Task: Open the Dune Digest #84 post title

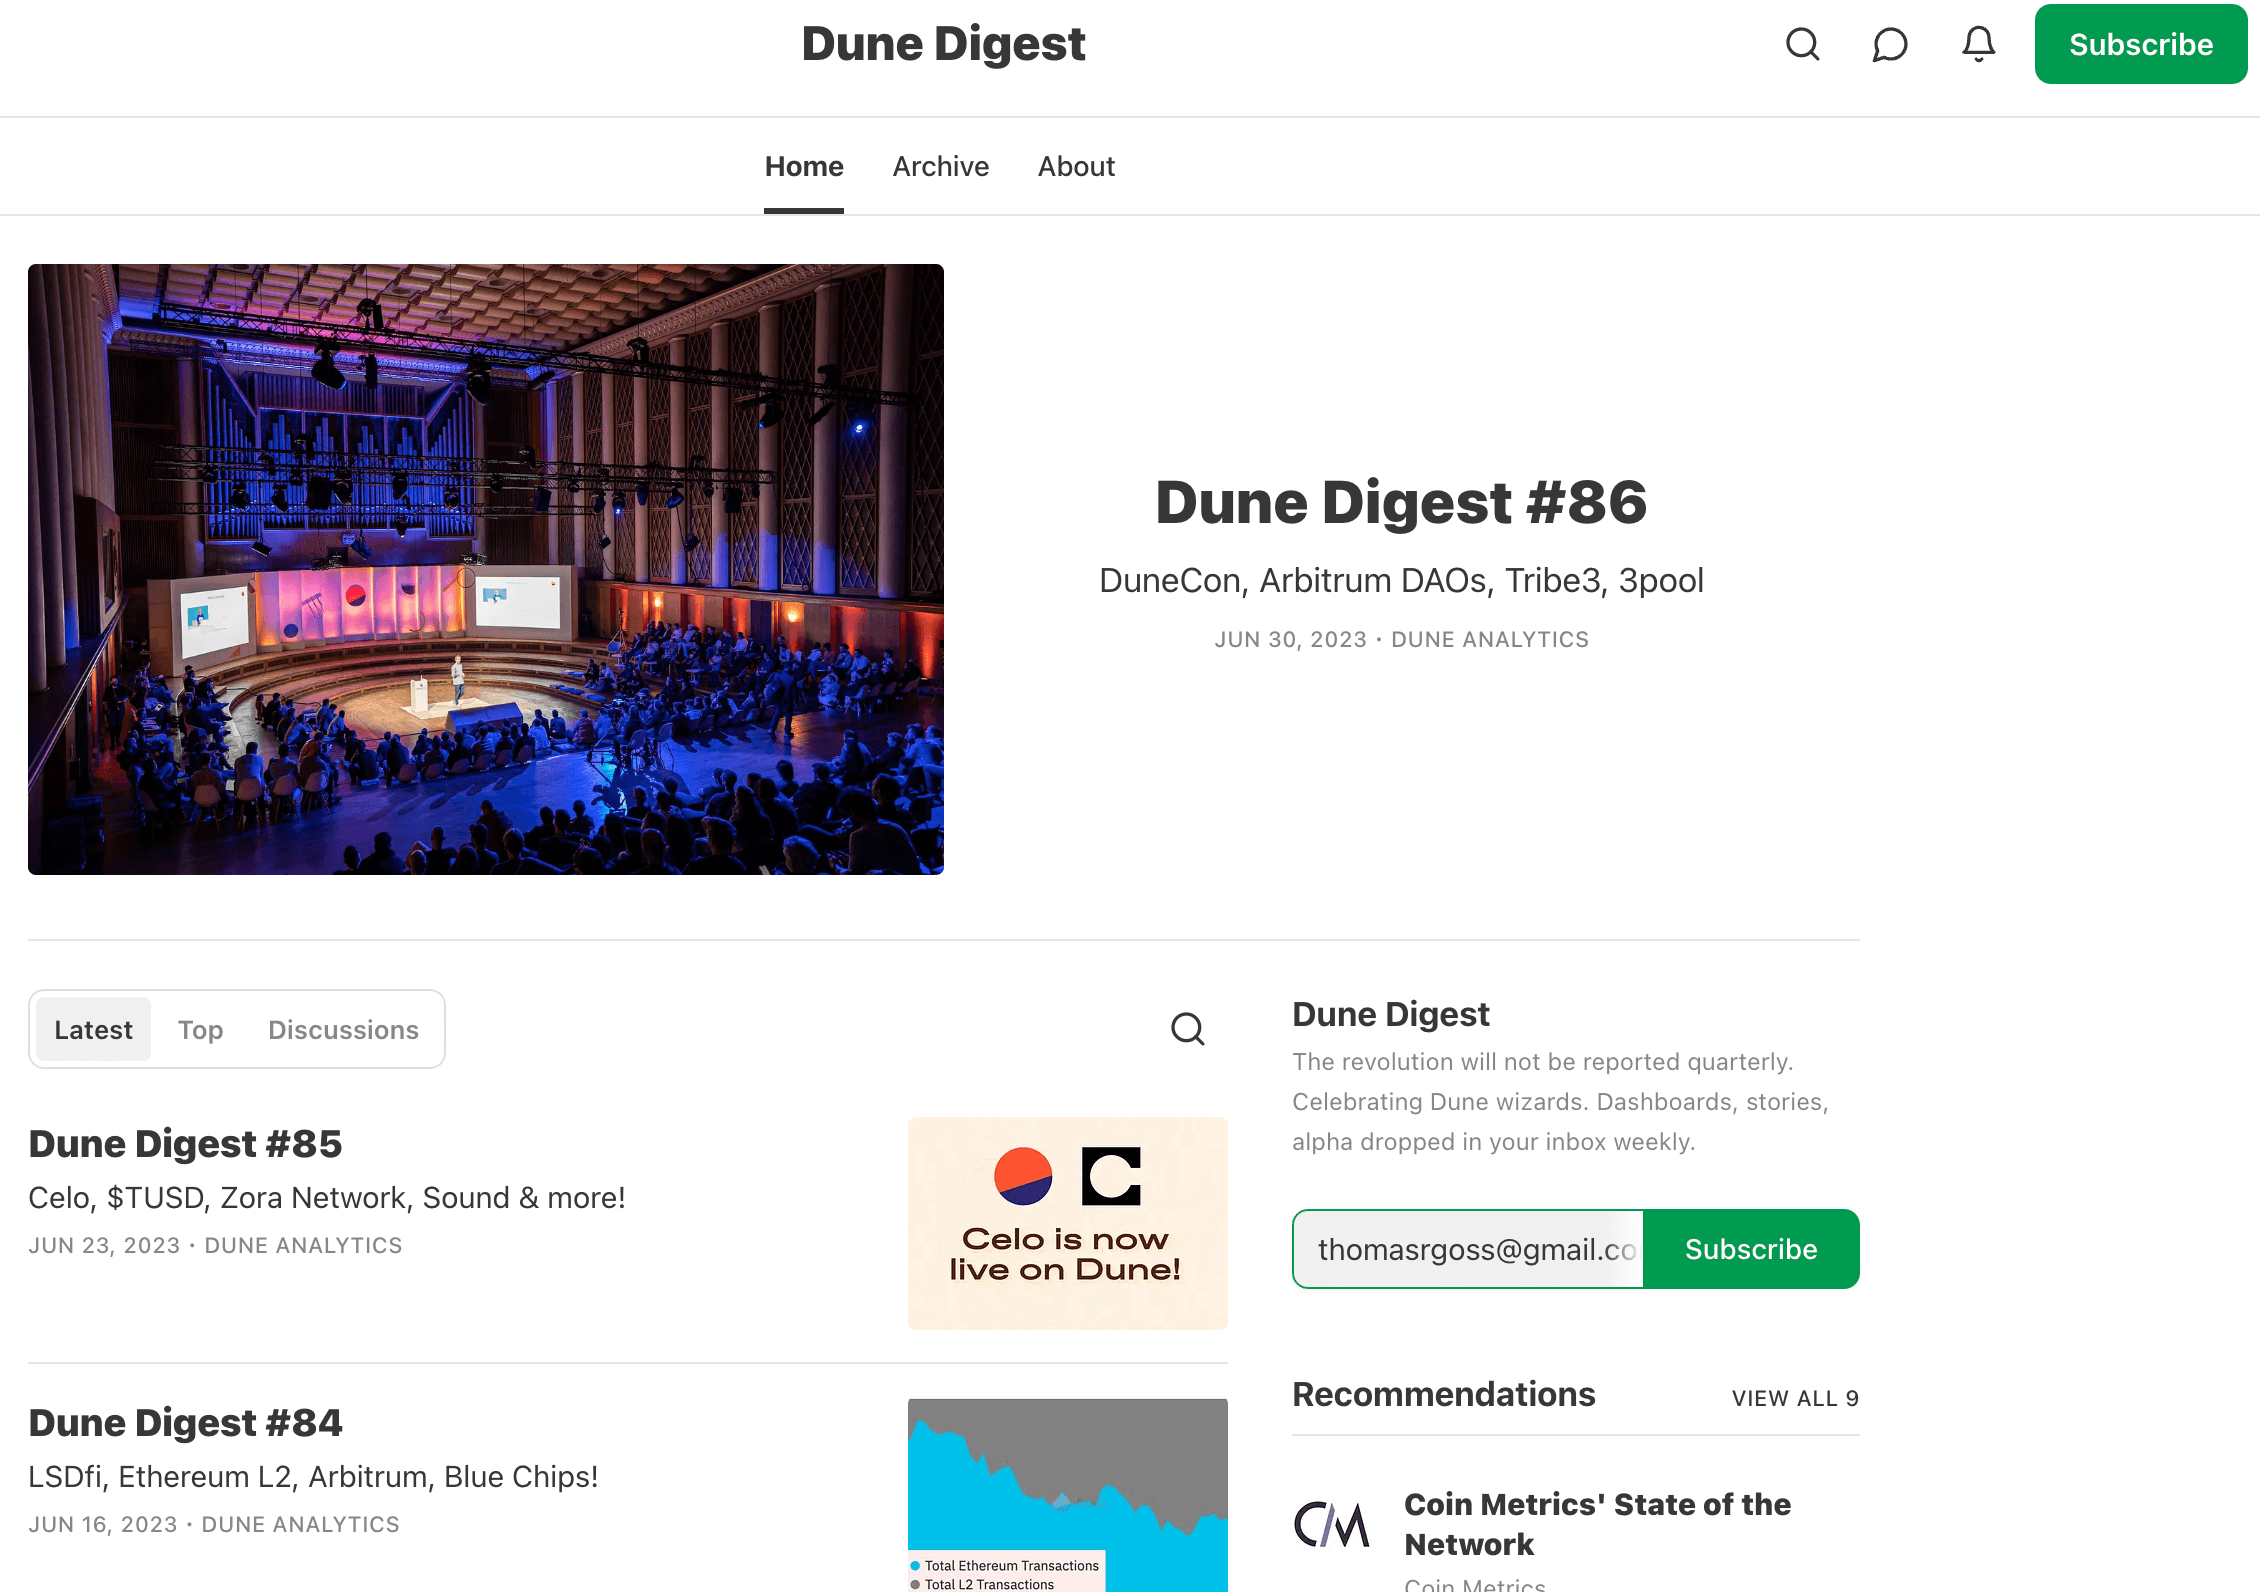Action: 185,1423
